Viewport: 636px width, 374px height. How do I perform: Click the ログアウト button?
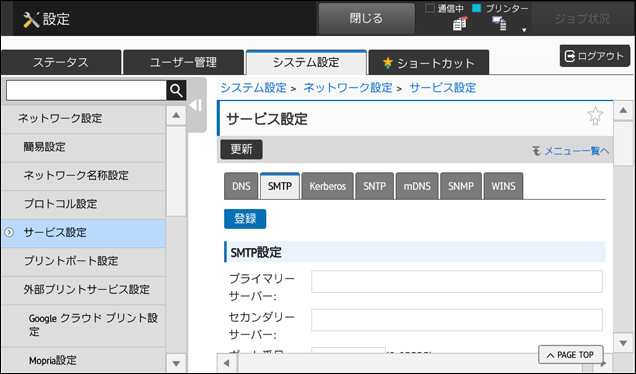[x=595, y=56]
